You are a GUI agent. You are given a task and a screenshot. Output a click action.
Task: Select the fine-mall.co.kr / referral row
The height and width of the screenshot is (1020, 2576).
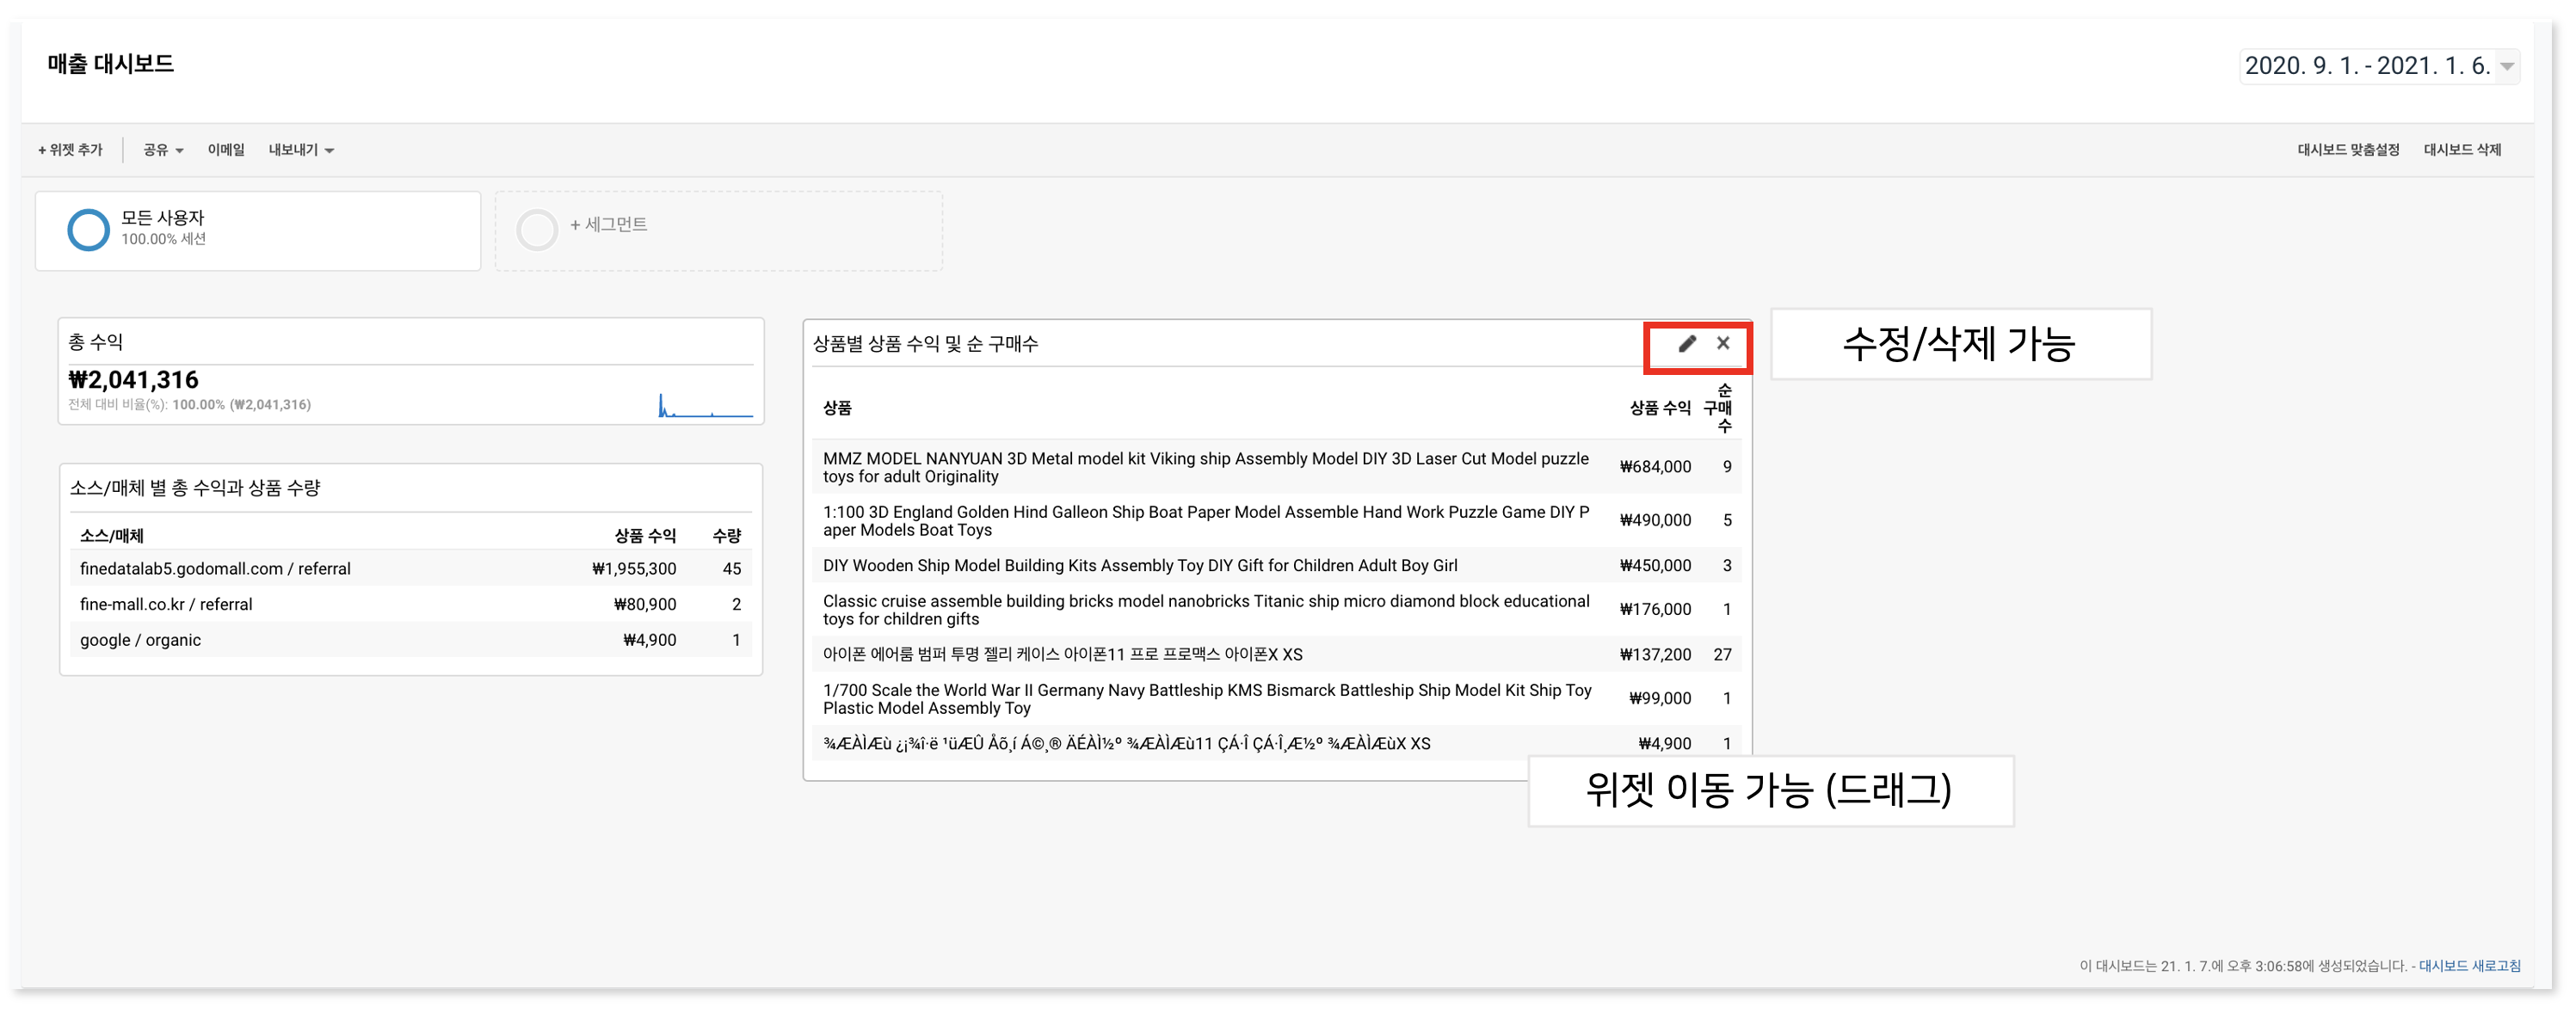[x=411, y=604]
